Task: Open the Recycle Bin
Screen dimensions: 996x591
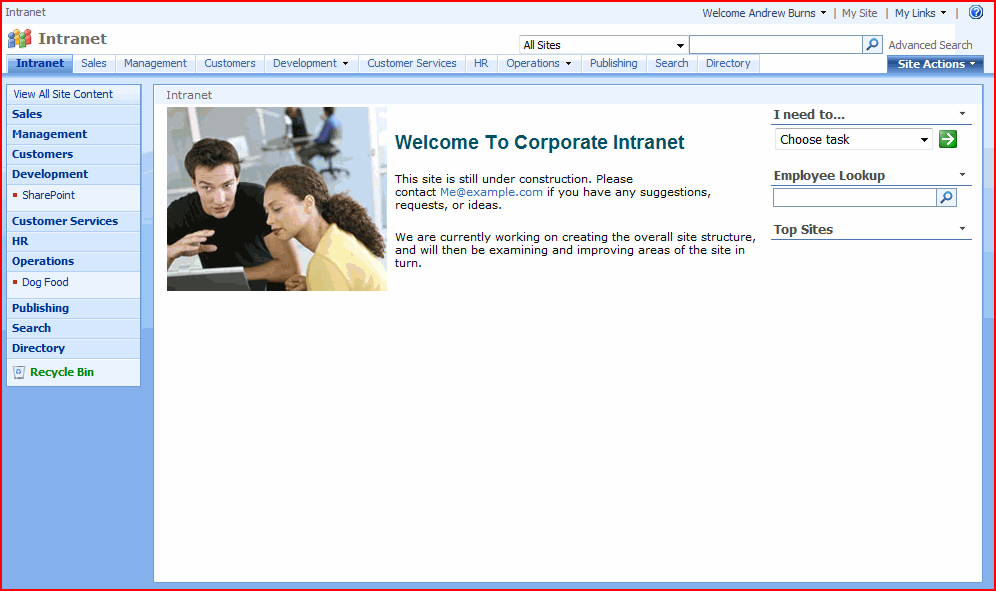Action: (61, 372)
